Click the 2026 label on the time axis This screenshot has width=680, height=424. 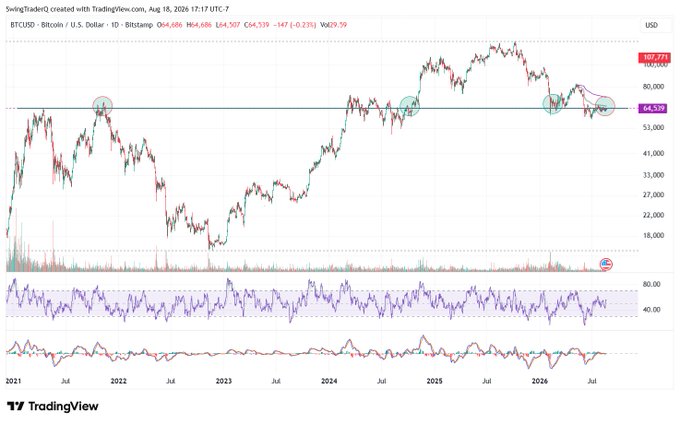539,381
